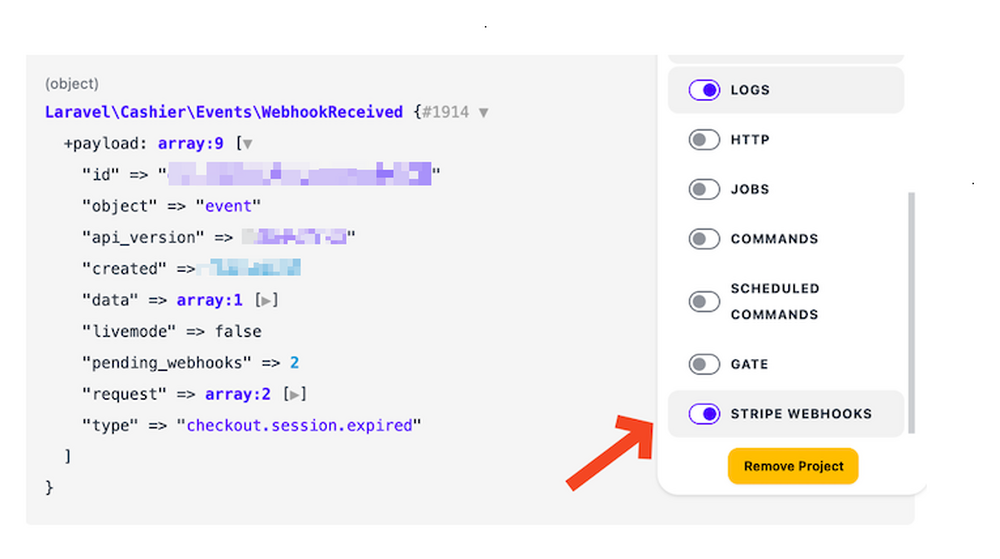1000x559 pixels.
Task: Click the Remove Project button
Action: coord(793,466)
